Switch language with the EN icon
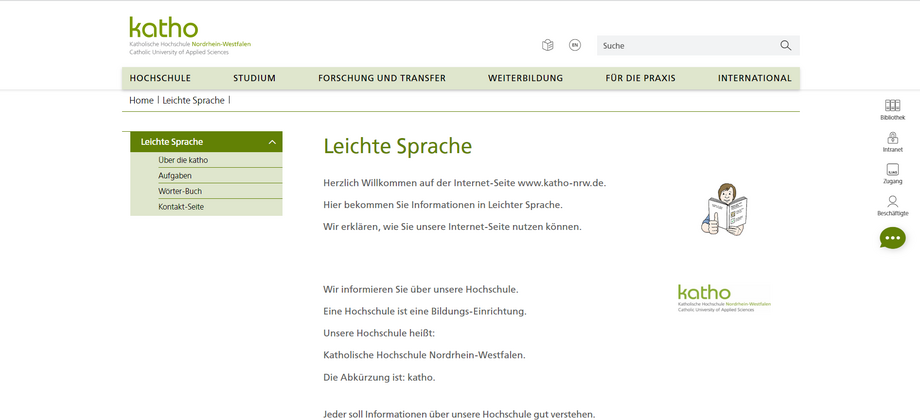The image size is (920, 420). 575,45
